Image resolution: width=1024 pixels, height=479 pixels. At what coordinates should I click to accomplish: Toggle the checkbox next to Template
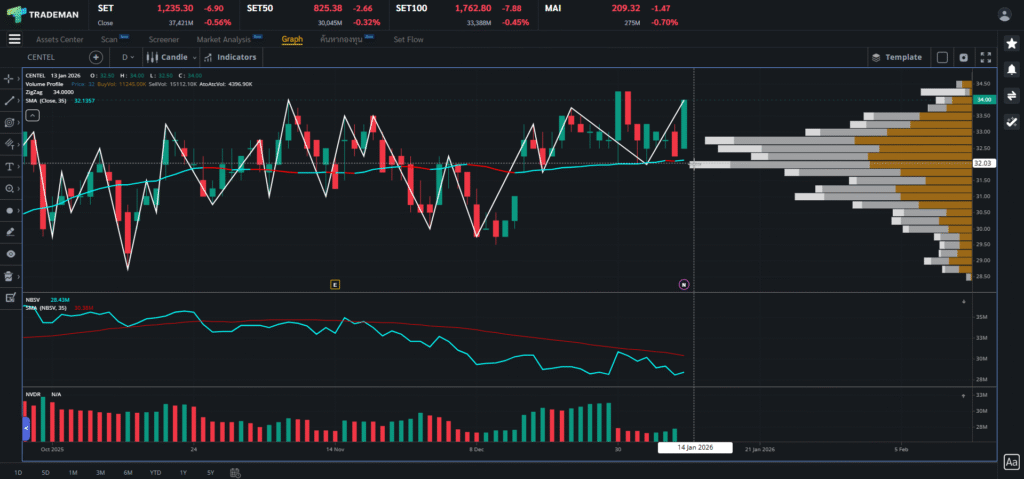942,57
